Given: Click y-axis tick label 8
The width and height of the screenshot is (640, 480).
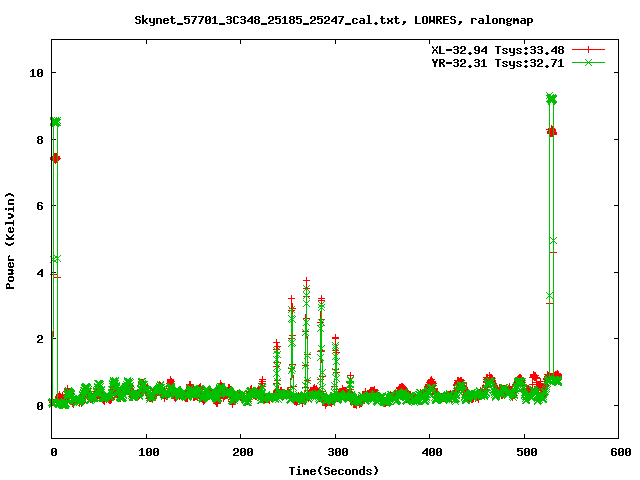Looking at the screenshot, I should tap(40, 140).
